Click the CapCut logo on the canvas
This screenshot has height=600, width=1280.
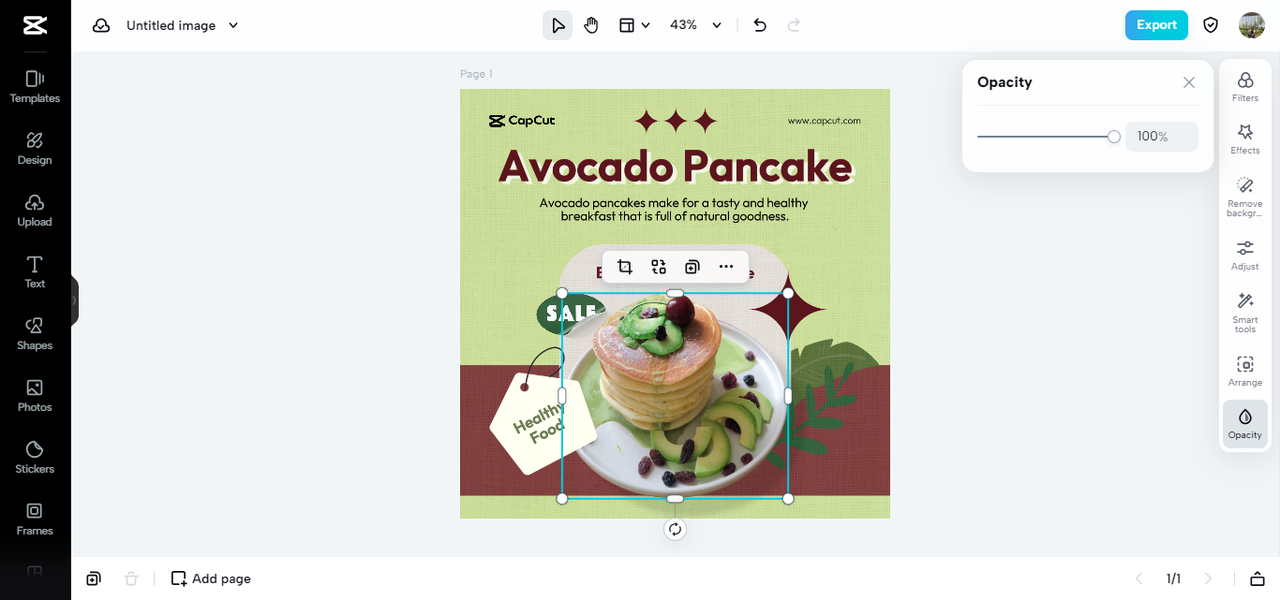[x=522, y=121]
